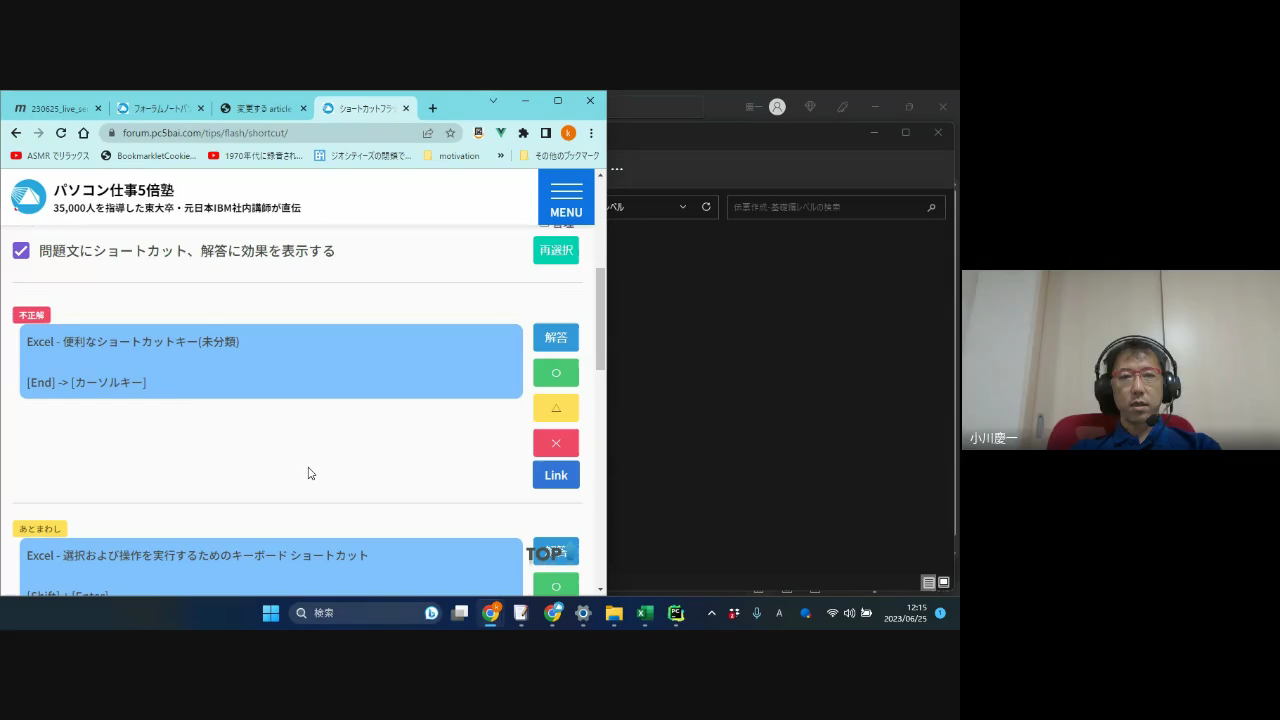Open Excel from the taskbar
The height and width of the screenshot is (720, 1280).
click(x=645, y=613)
